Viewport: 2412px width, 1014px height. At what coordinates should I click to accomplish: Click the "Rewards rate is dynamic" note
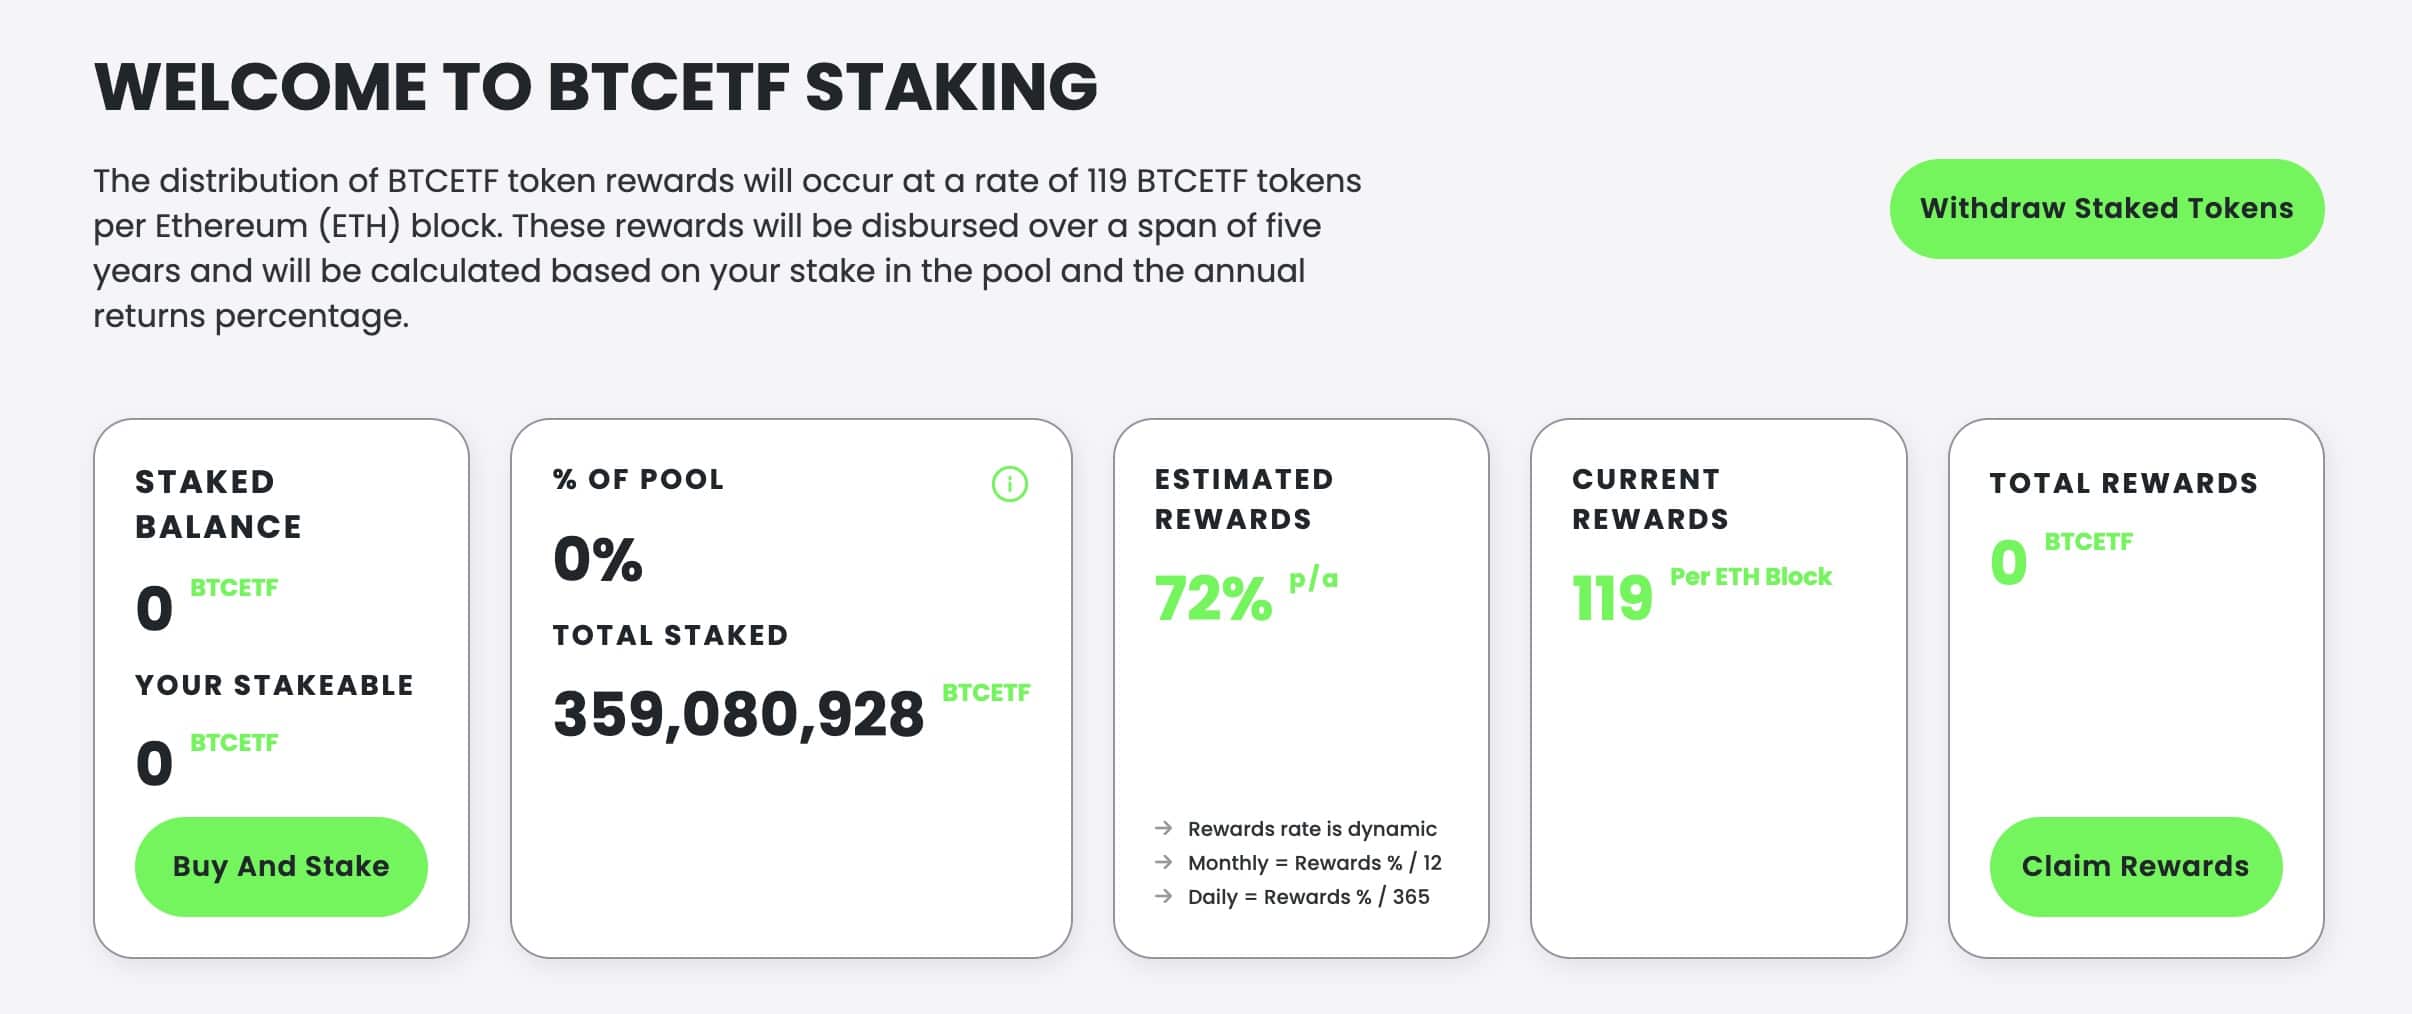coord(1311,829)
